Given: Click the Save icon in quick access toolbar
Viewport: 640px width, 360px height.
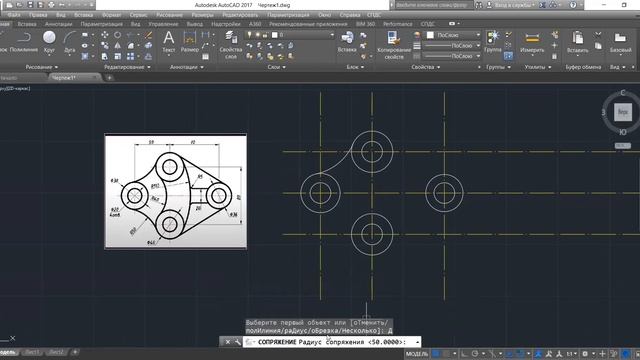Looking at the screenshot, I should [x=30, y=5].
